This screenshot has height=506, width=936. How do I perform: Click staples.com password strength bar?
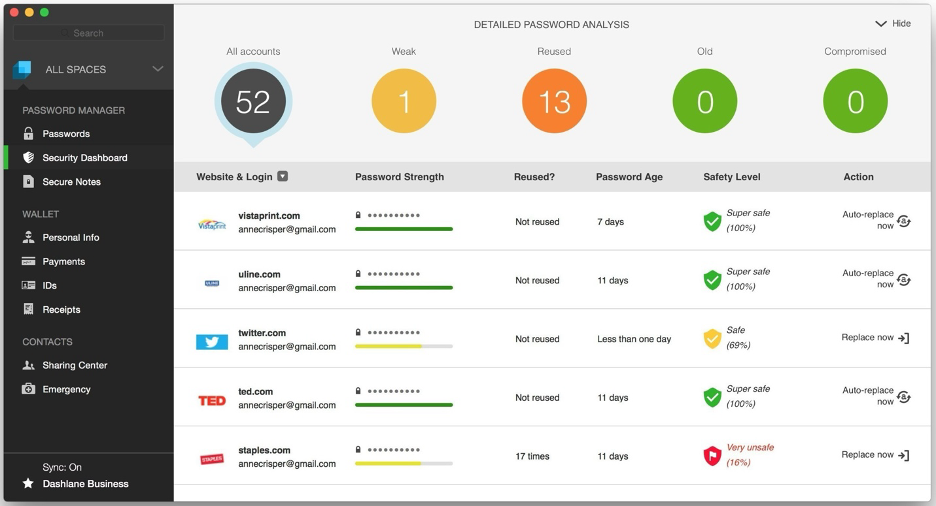click(x=404, y=463)
